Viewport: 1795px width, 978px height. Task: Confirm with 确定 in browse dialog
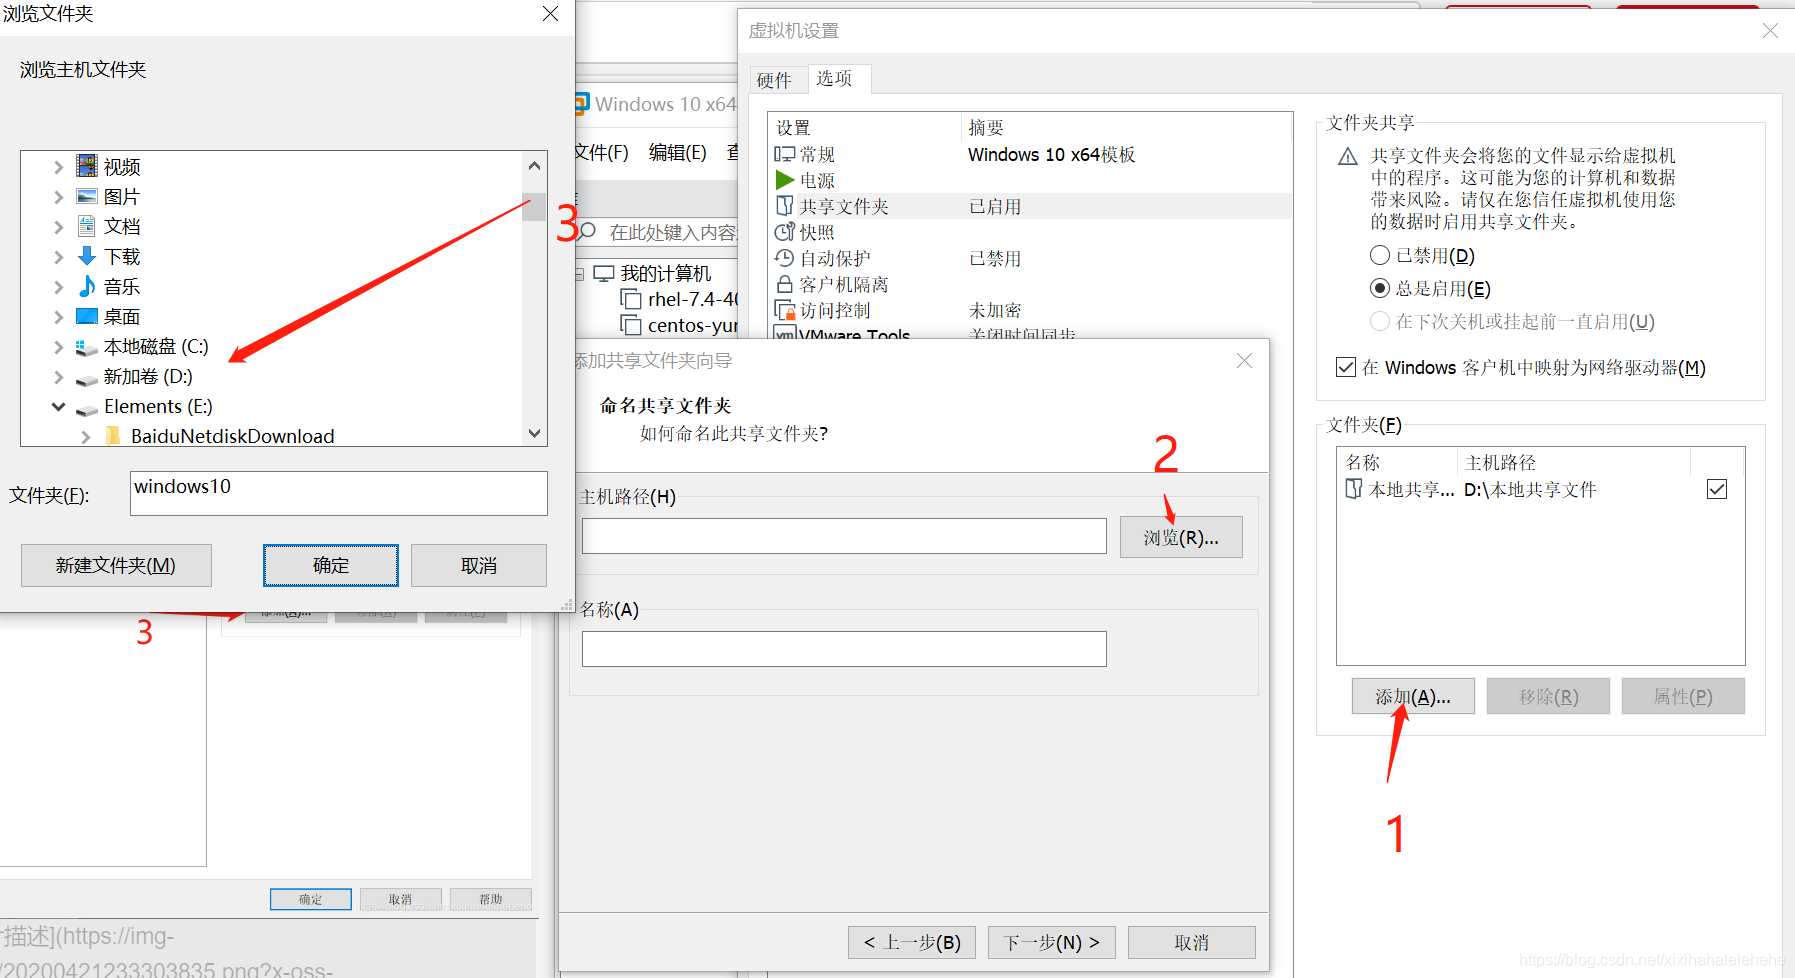[331, 565]
